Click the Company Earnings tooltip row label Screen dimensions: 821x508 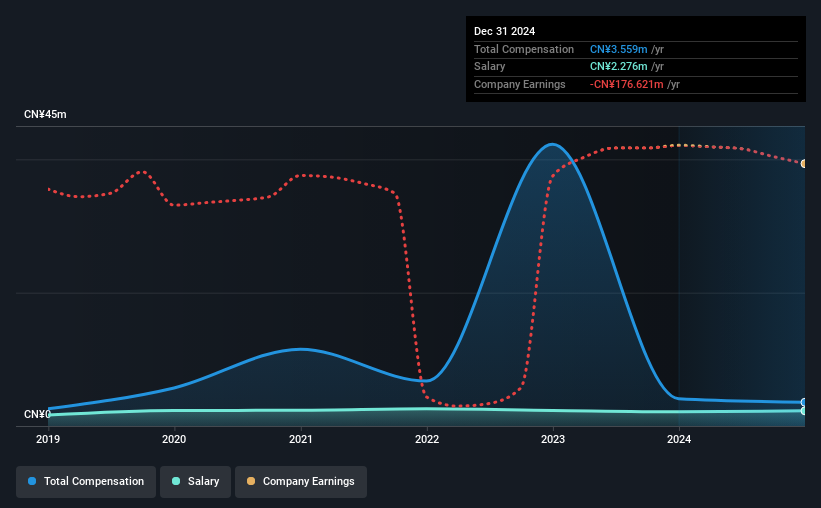[x=519, y=84]
